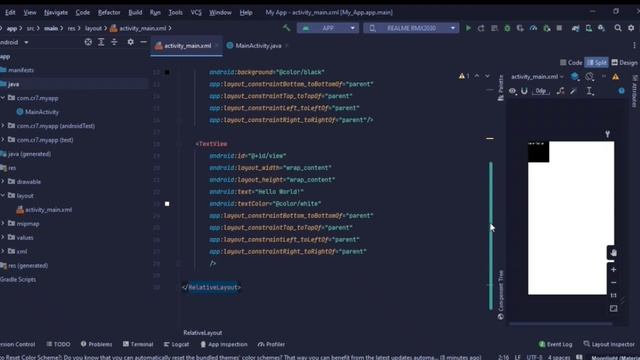640x360 pixels.
Task: Open the default margins 0dp dropdown
Action: tap(541, 91)
